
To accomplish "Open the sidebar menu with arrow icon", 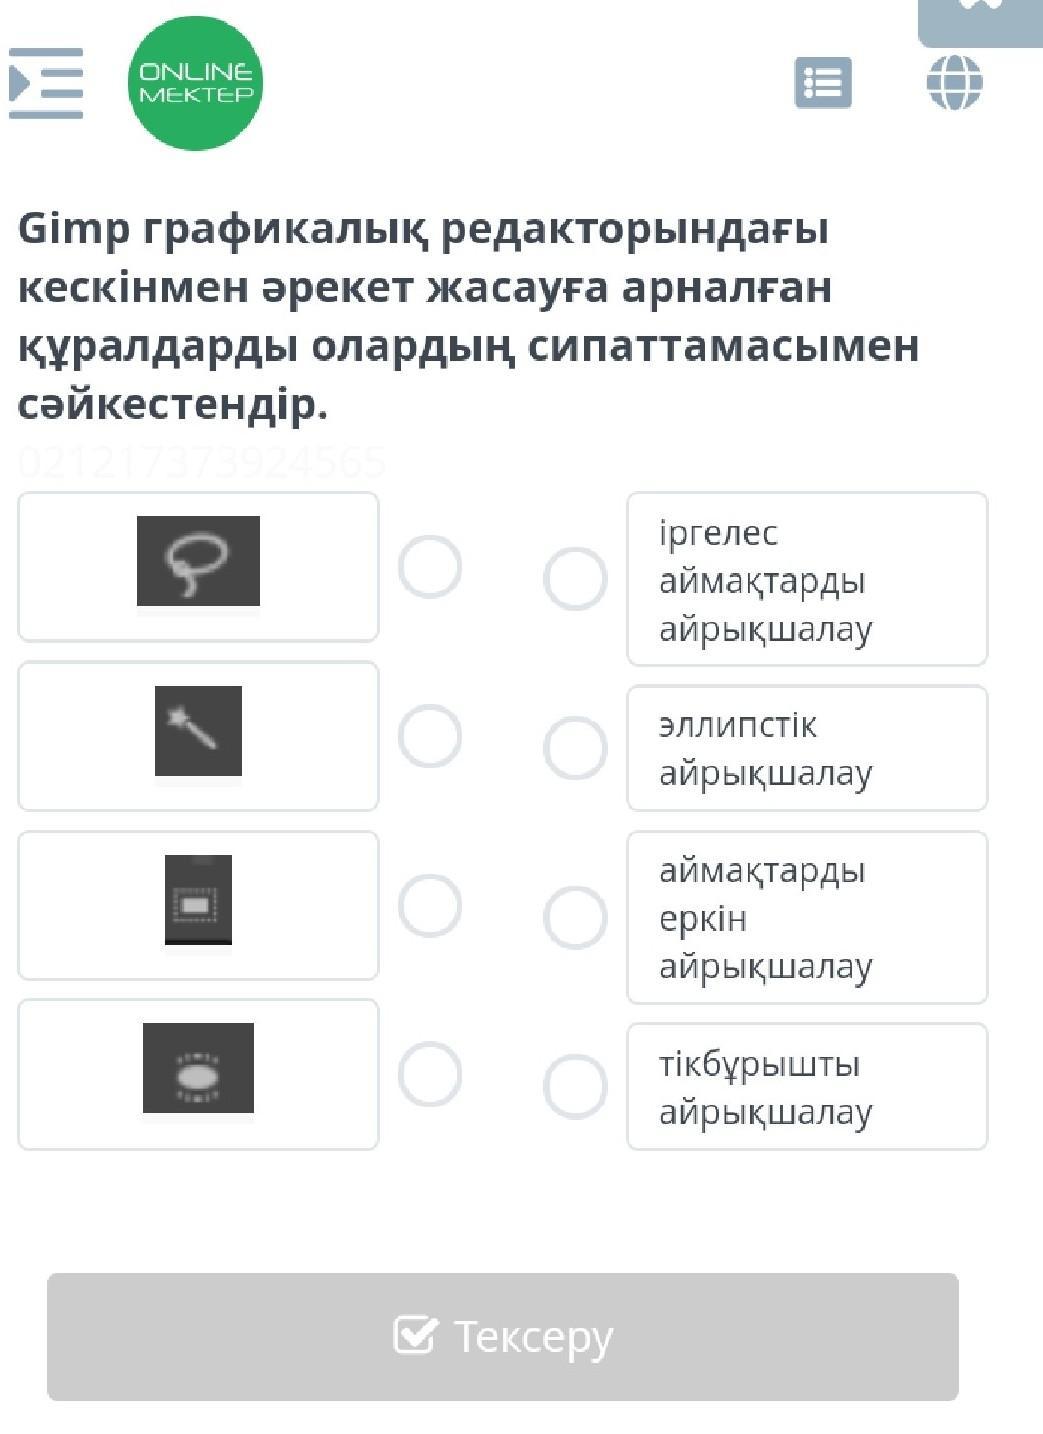I will 46,83.
